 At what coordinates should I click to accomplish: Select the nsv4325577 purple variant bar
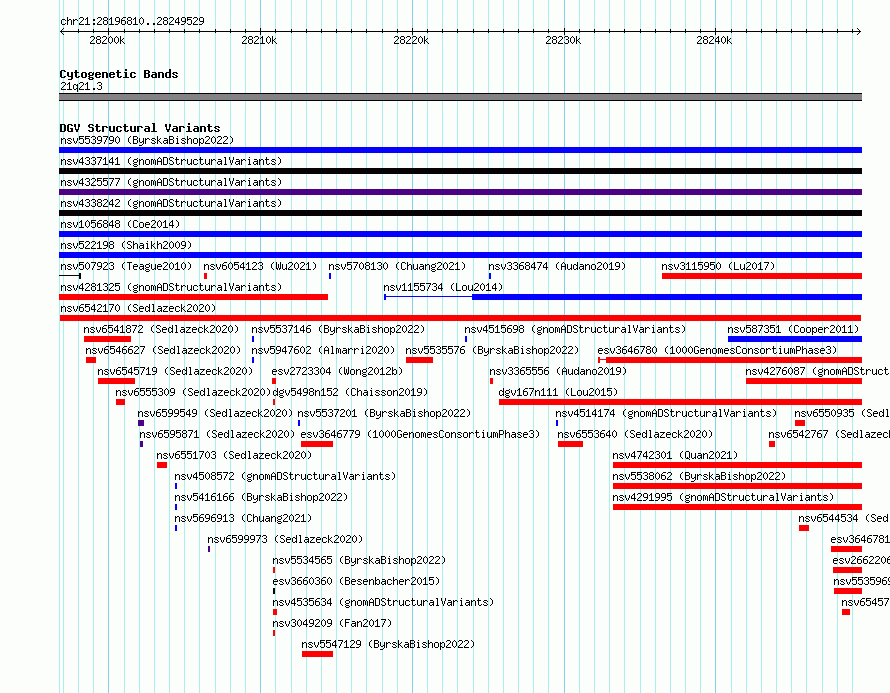(x=460, y=192)
